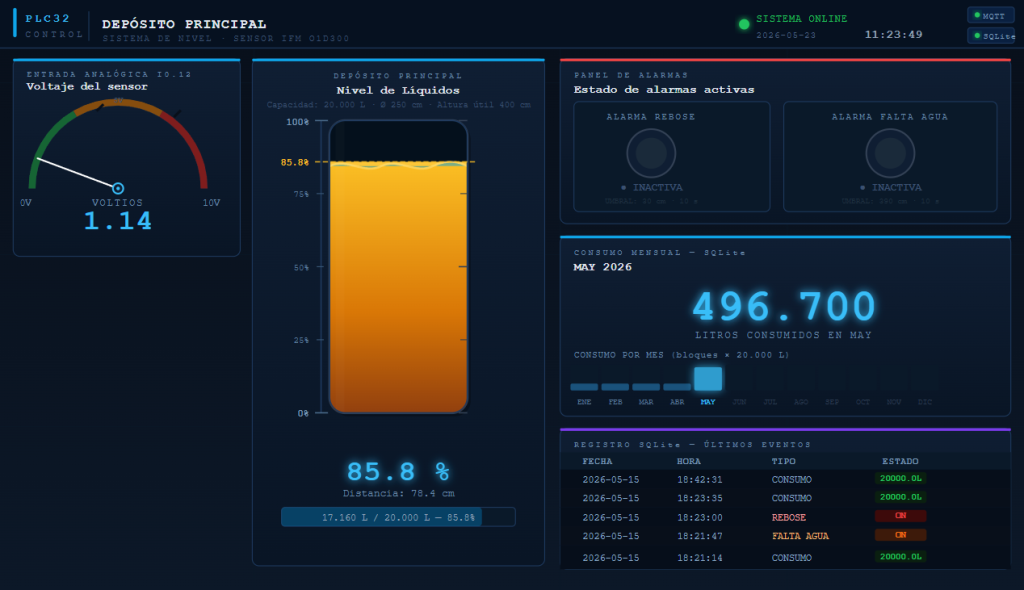Screen dimensions: 1024x590
Task: Click the MQTT connection status badge
Action: [991, 16]
